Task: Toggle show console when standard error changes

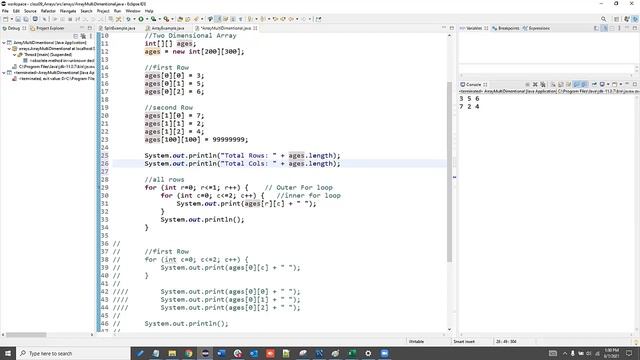Action: (x=584, y=84)
